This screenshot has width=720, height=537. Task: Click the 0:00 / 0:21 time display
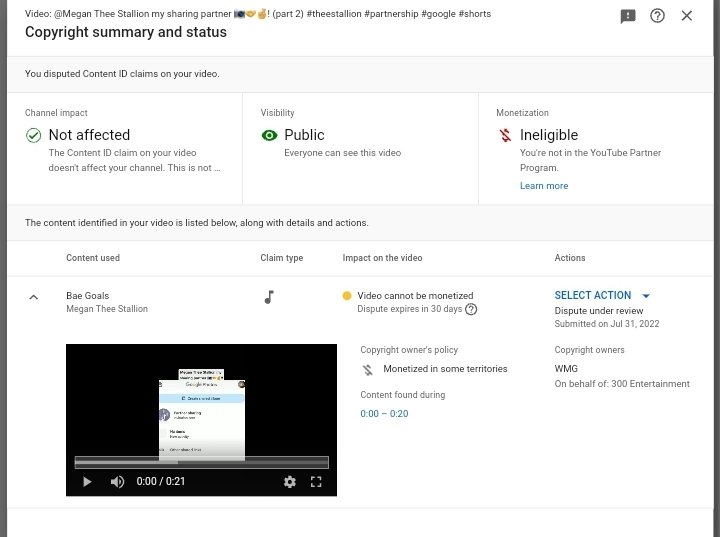tap(161, 481)
